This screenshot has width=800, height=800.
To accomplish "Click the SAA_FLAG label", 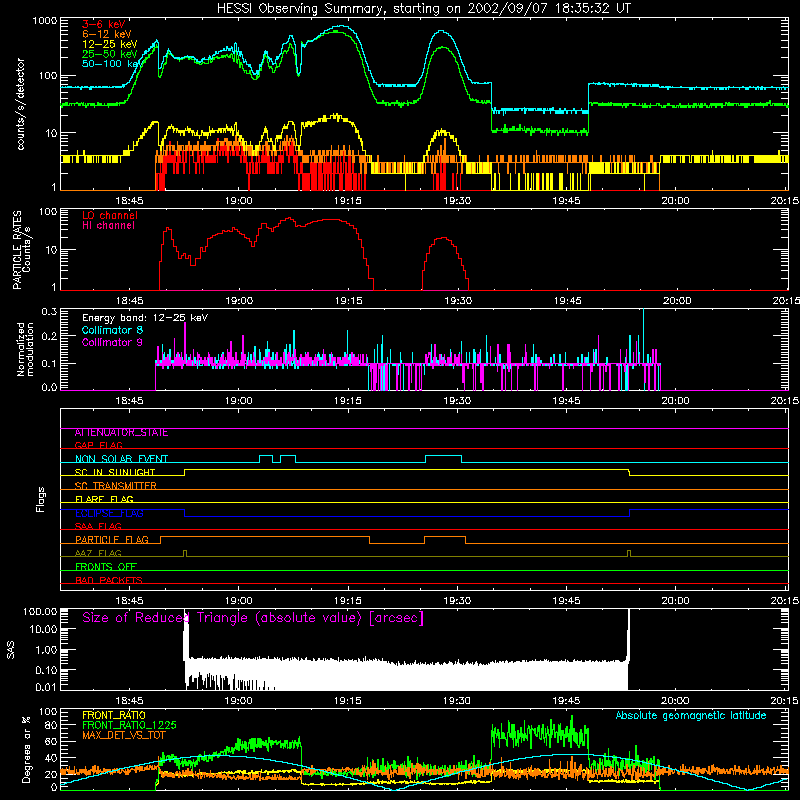I will 98,526.
